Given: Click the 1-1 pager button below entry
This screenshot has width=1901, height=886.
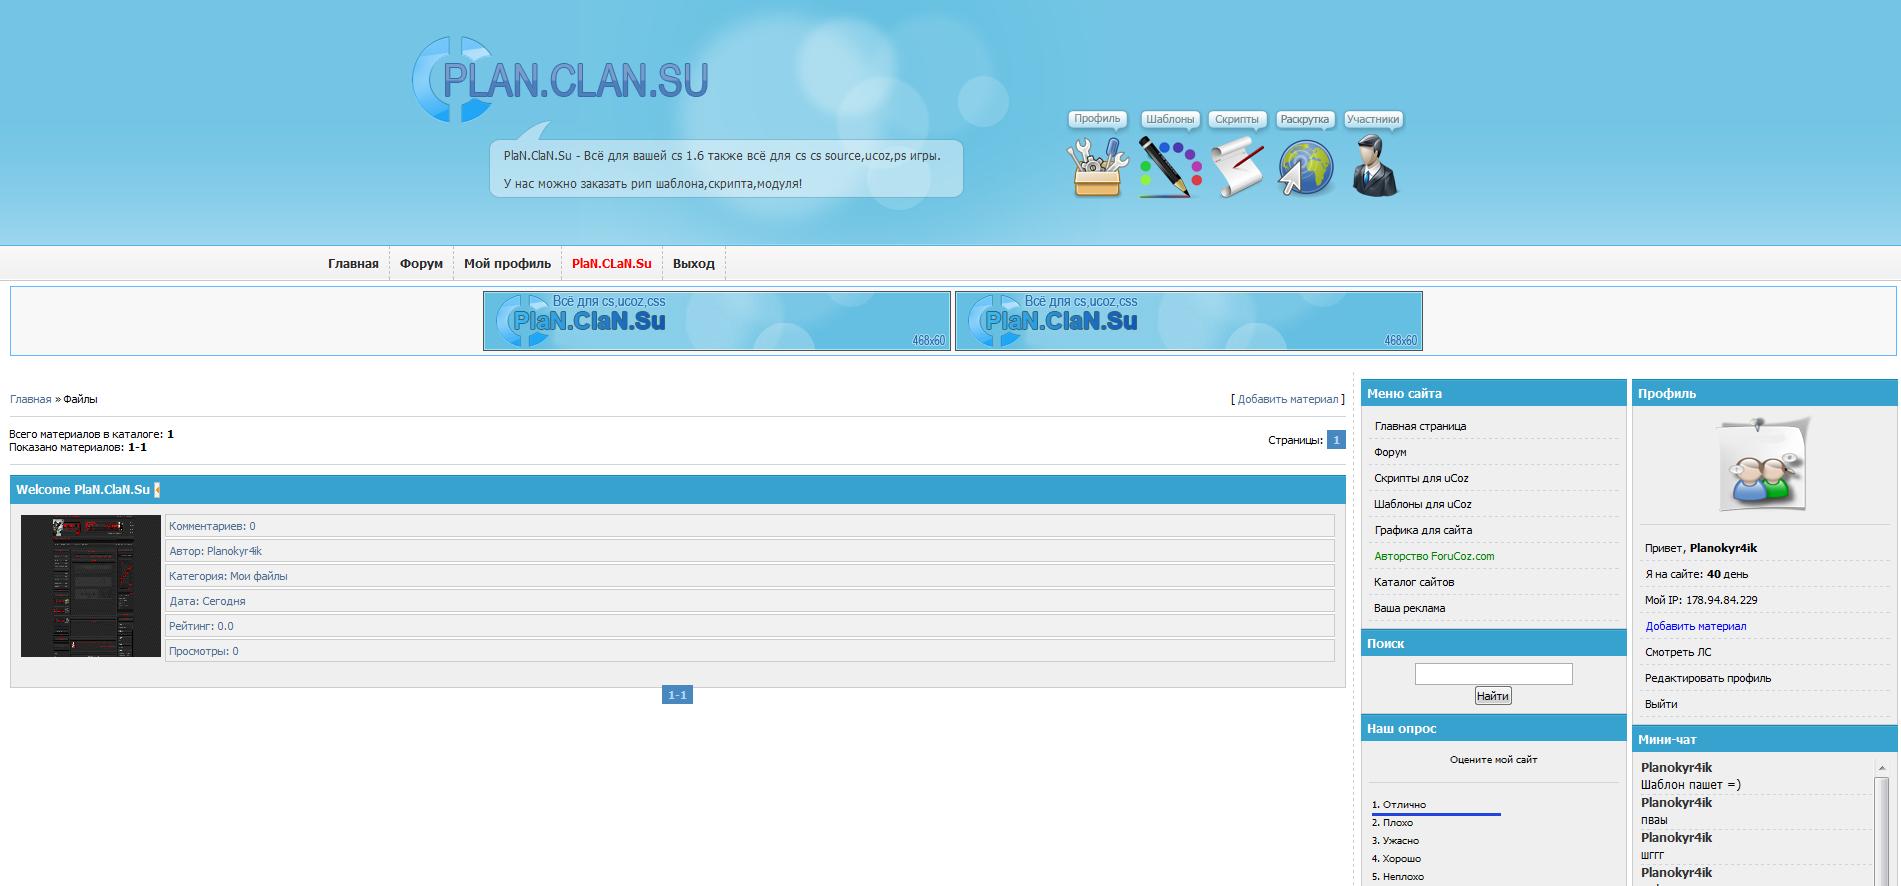Looking at the screenshot, I should tap(677, 695).
